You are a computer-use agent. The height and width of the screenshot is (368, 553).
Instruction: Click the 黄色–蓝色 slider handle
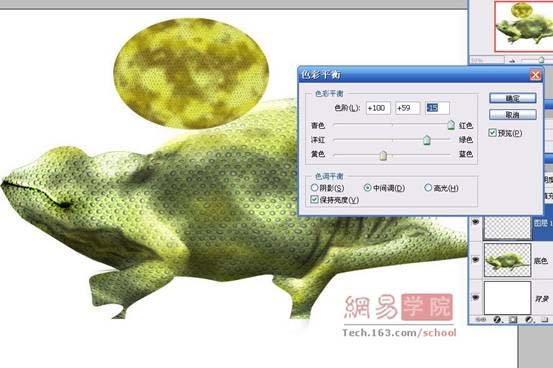click(x=383, y=155)
